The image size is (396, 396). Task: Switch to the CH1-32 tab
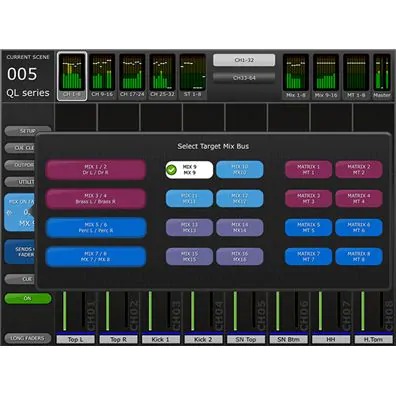tap(244, 60)
